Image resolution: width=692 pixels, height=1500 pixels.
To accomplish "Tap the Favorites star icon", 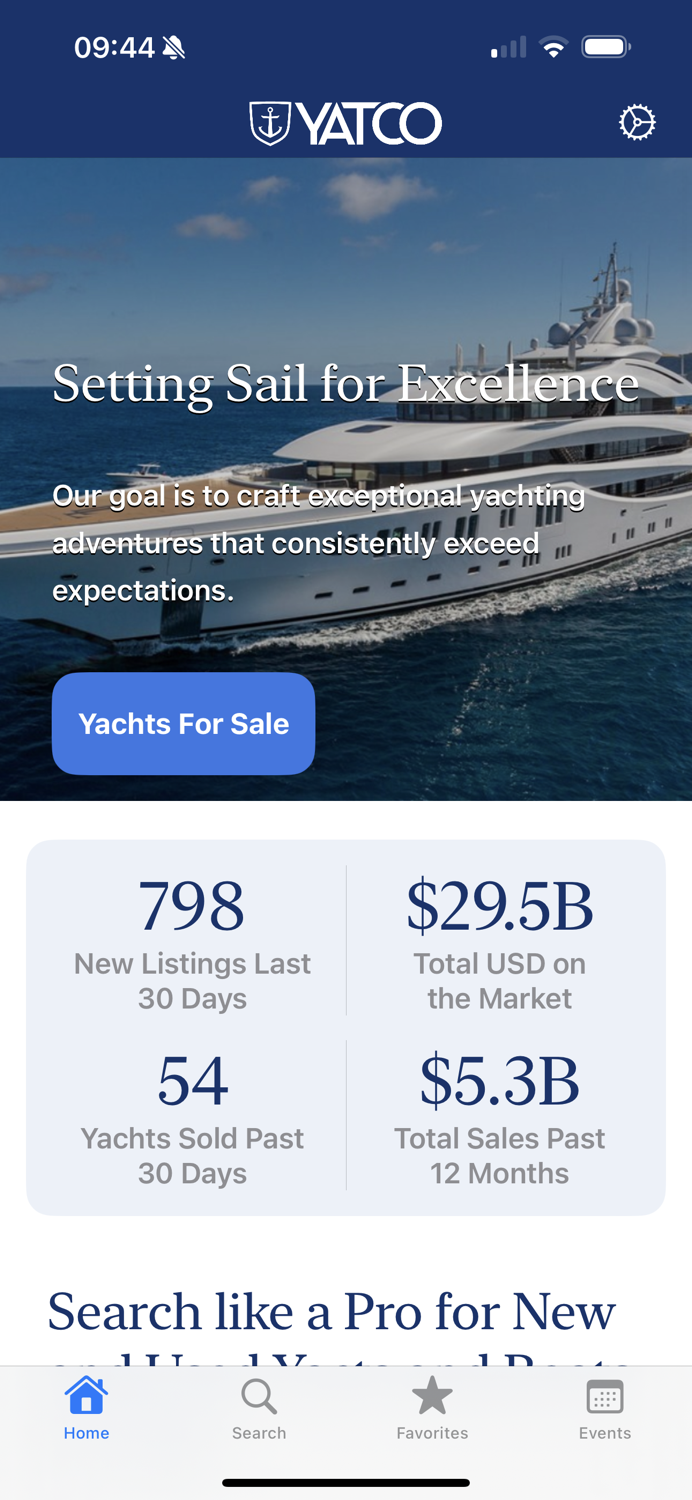I will tap(432, 1392).
